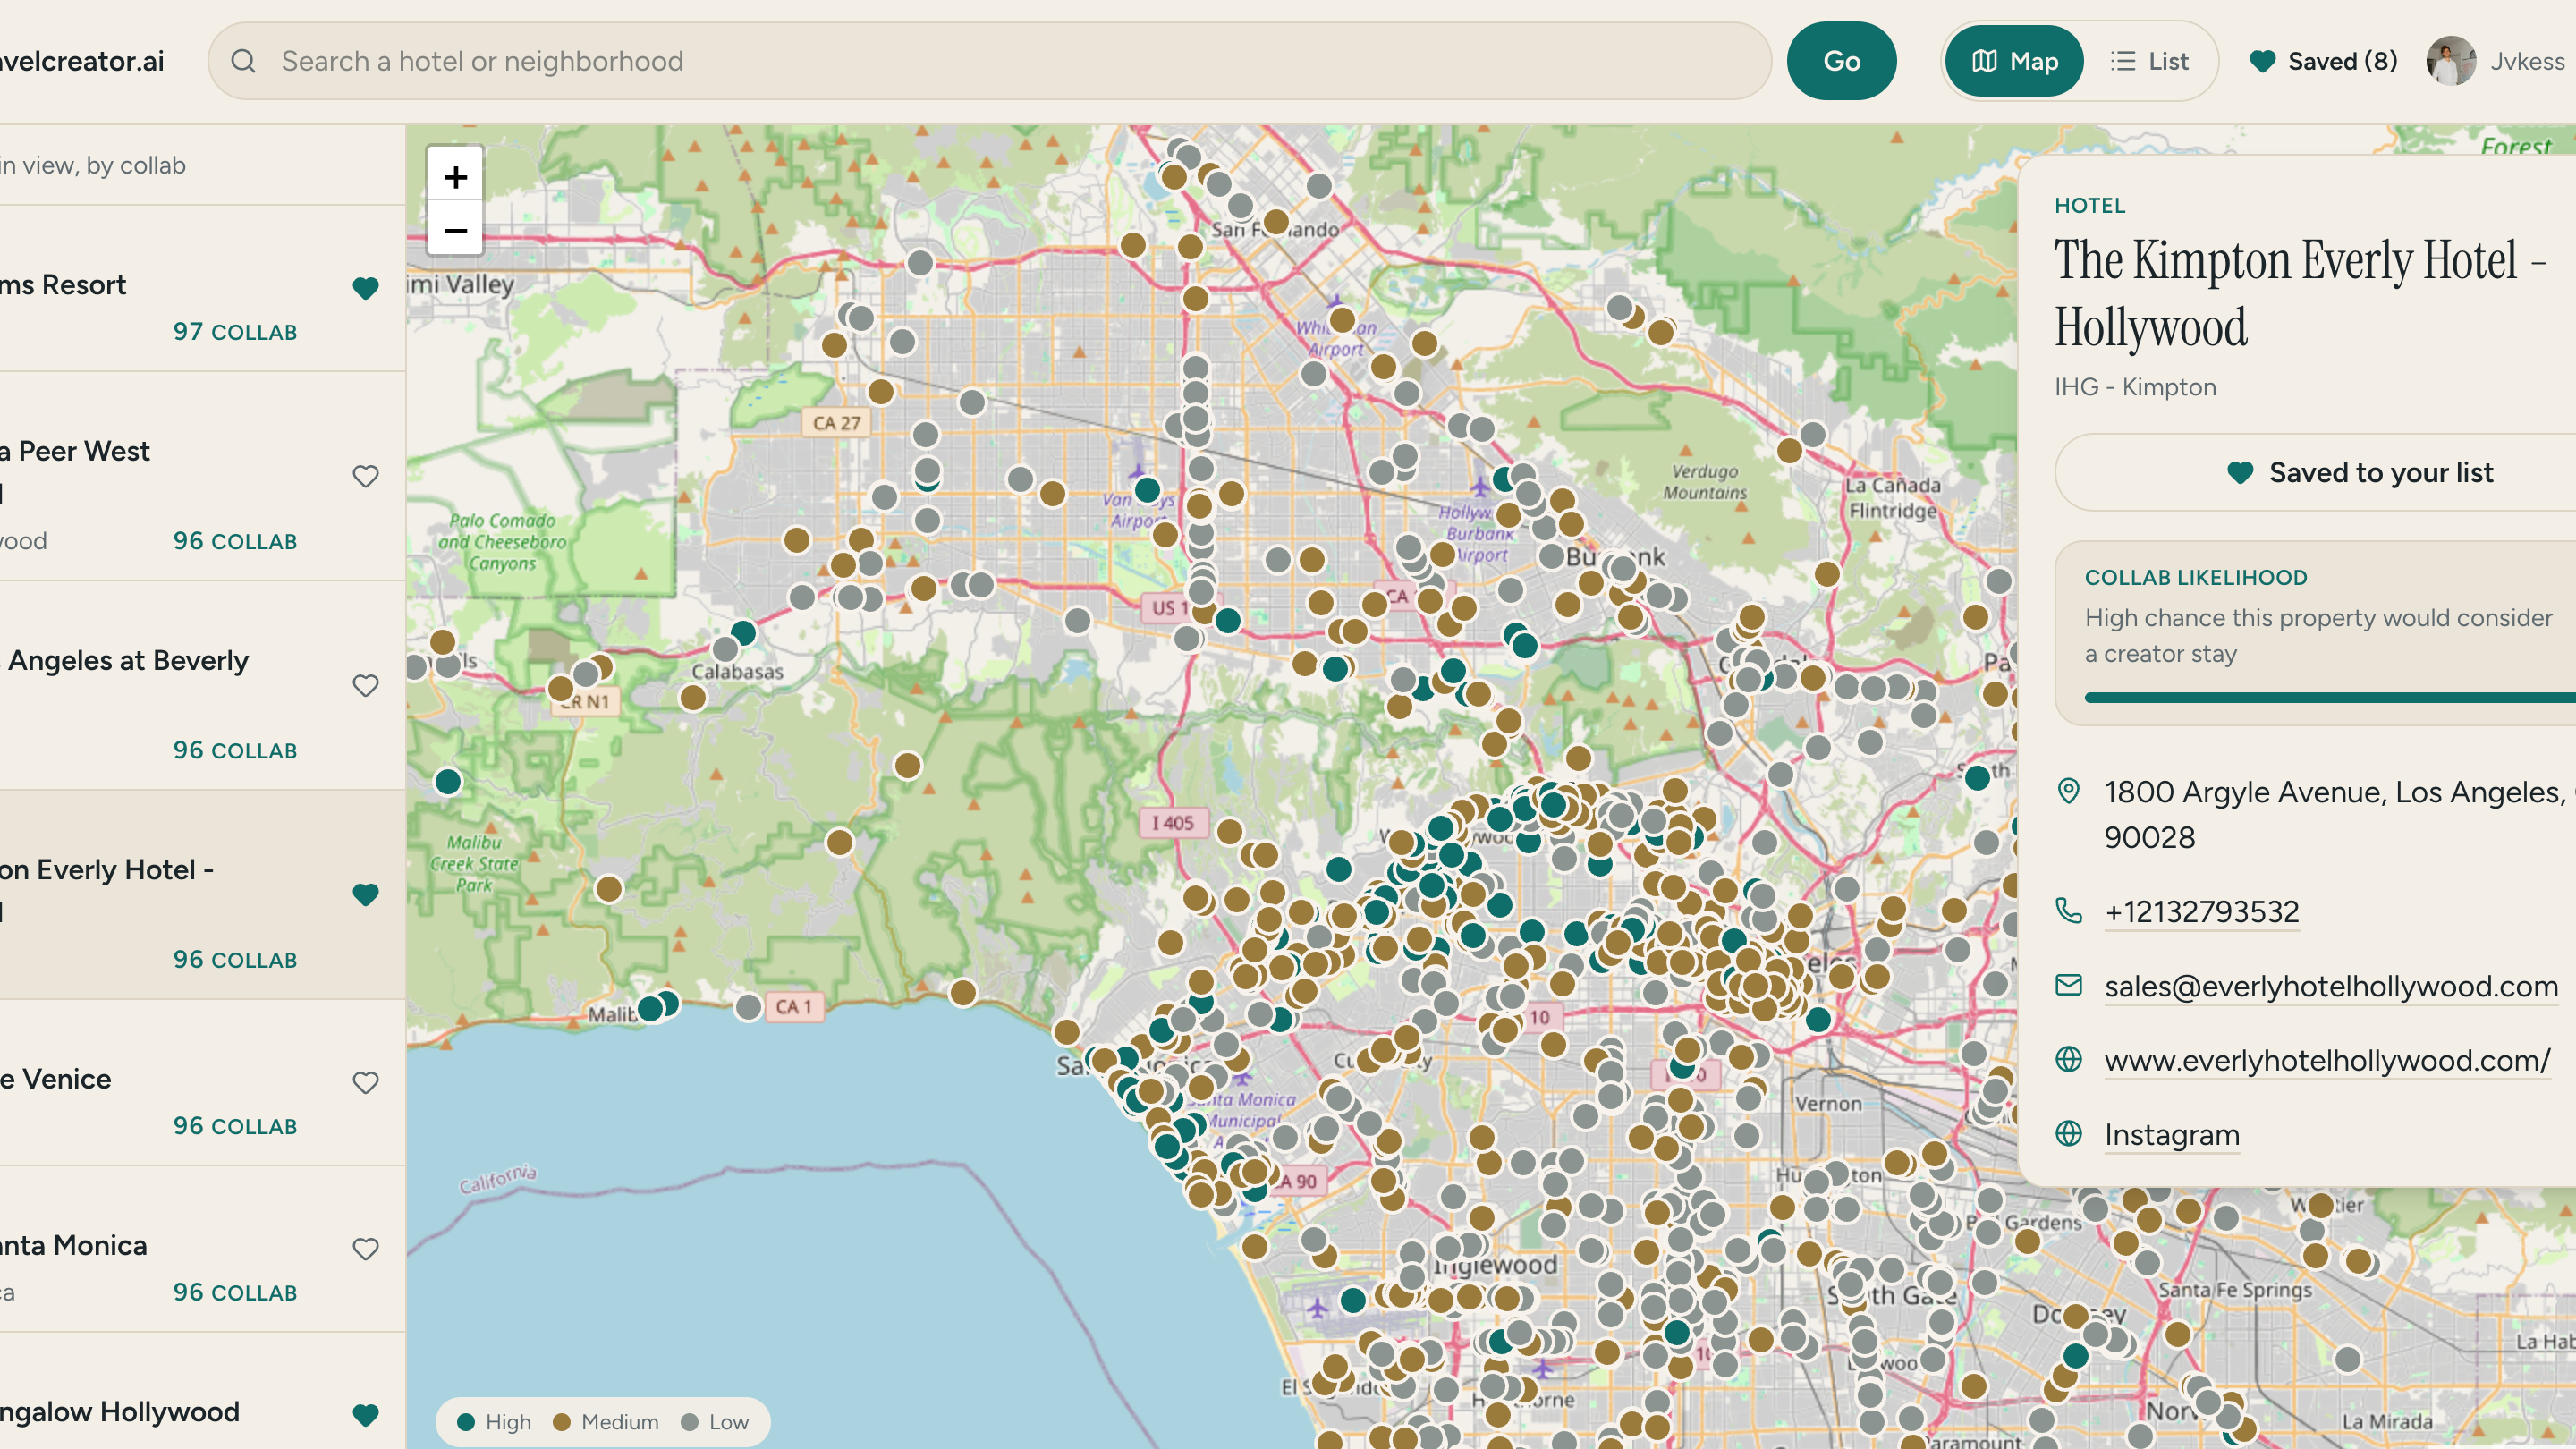Click the List tab's list icon
The image size is (2576, 1449).
coord(2123,61)
